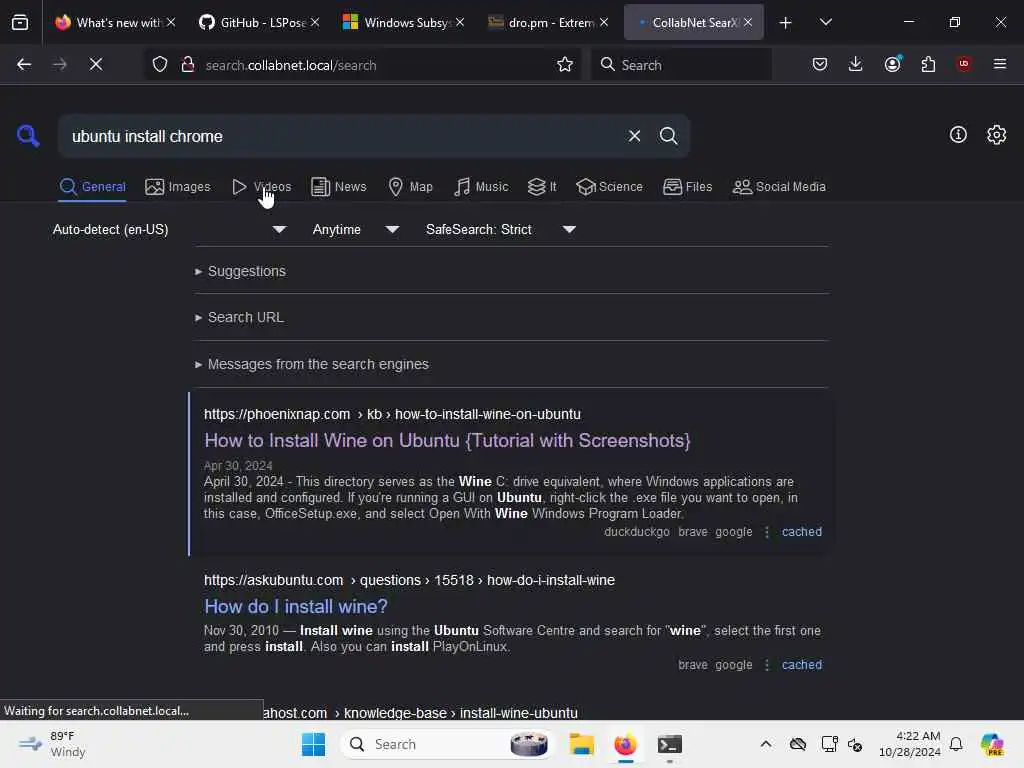Screen dimensions: 1024x768
Task: Switch to Music category
Action: 481,187
